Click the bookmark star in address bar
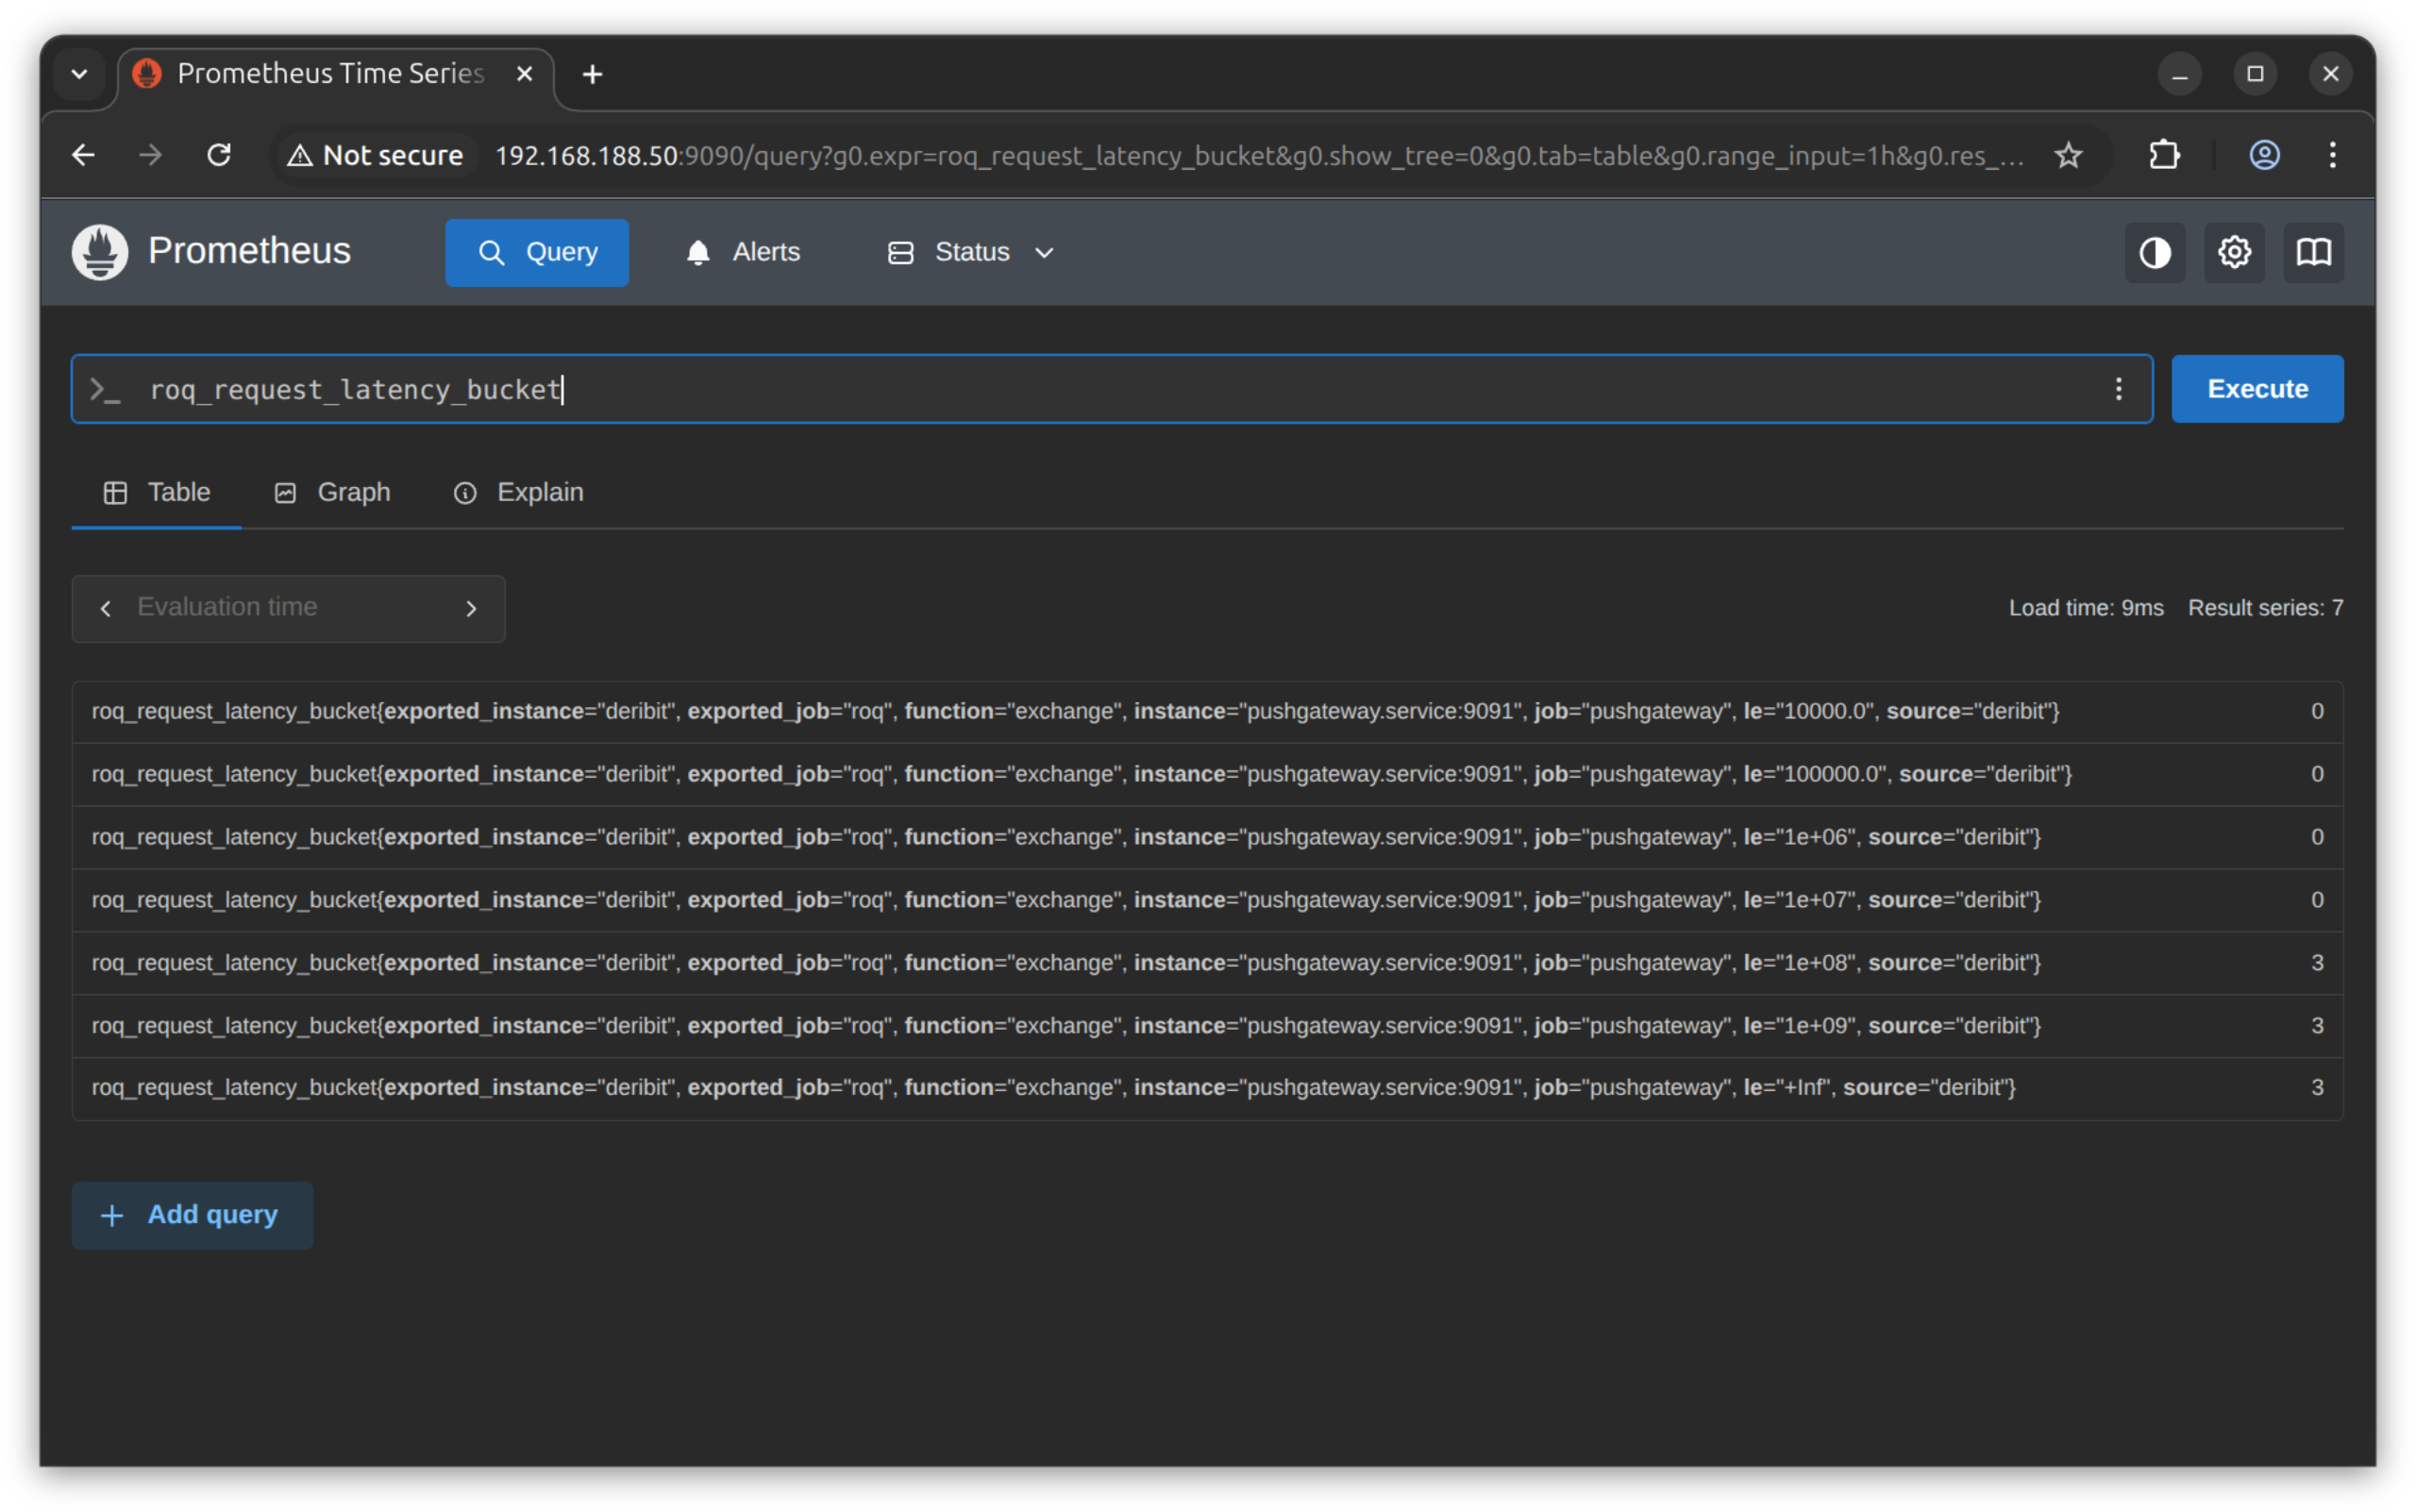Image resolution: width=2416 pixels, height=1512 pixels. (x=2068, y=155)
